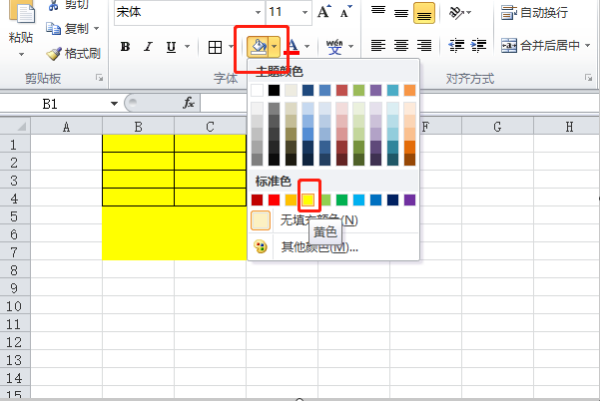Pick the orange theme color top swatch

click(409, 90)
